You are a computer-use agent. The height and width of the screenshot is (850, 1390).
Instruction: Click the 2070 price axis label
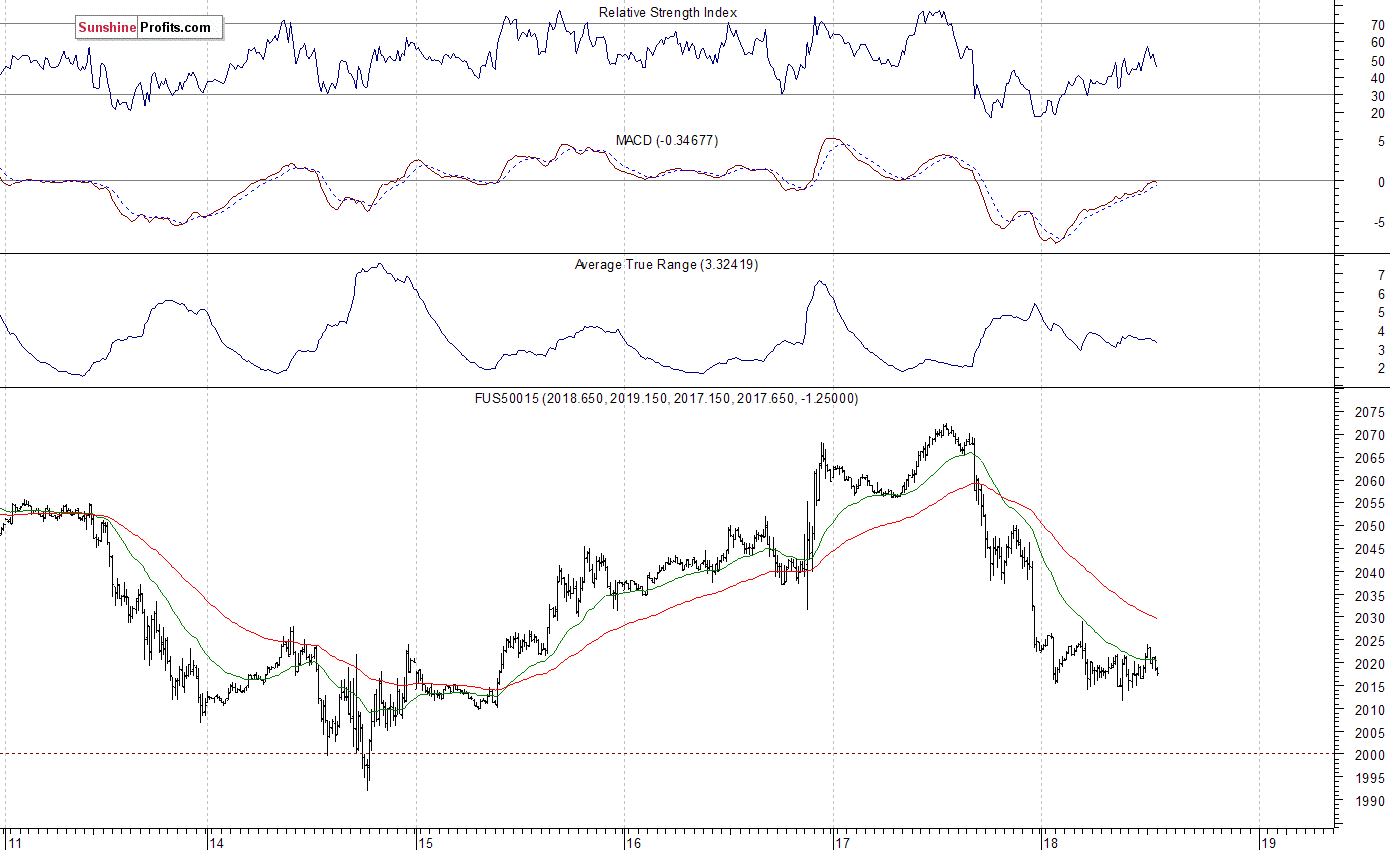(x=1372, y=436)
